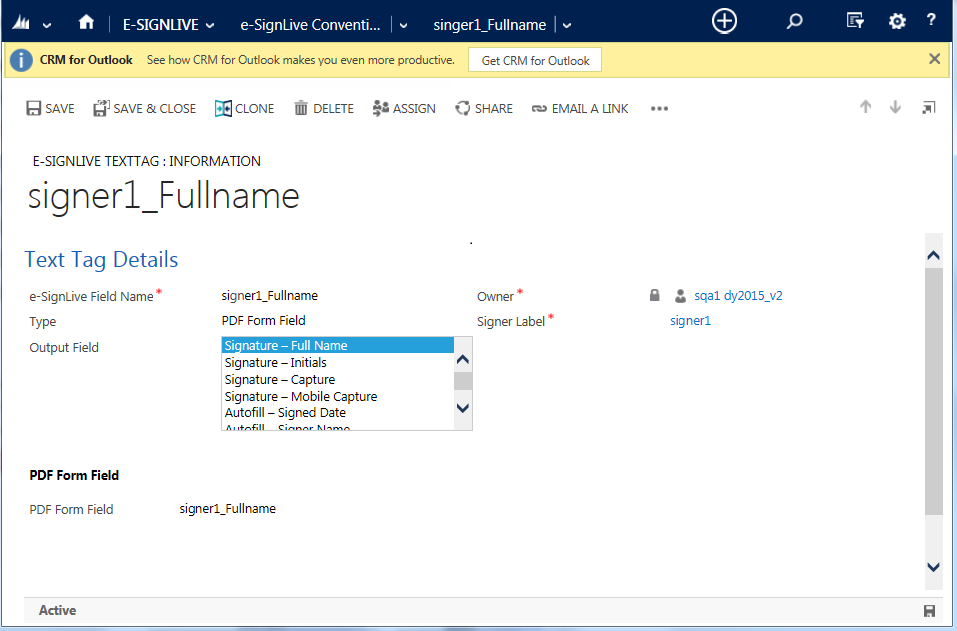Click the PDF Form Field value signer1_Fullname
This screenshot has width=957, height=631.
(228, 508)
